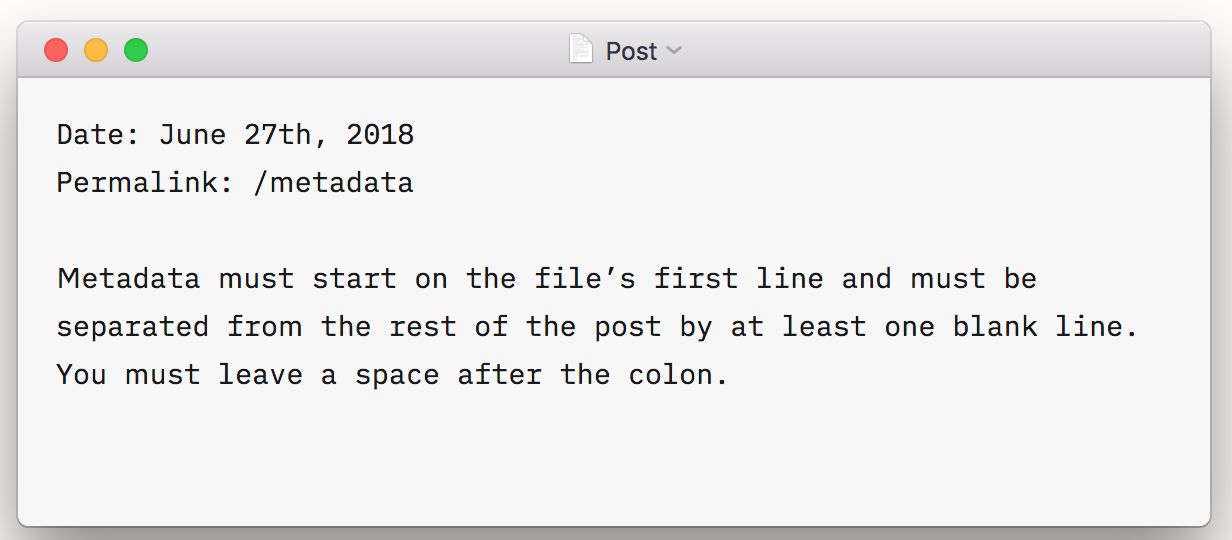Minimize the window using the yellow button

pos(96,50)
